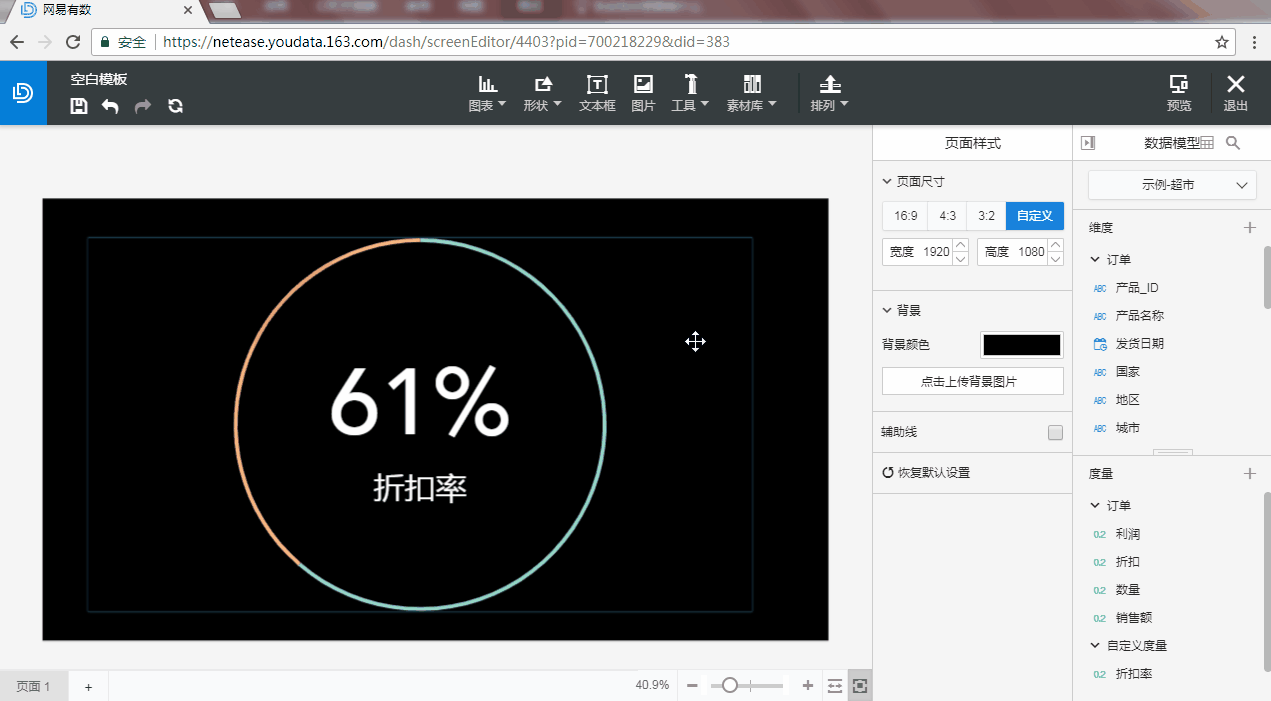1271x701 pixels.
Task: Open the black 背景颜色 color swatch
Action: click(x=1022, y=345)
